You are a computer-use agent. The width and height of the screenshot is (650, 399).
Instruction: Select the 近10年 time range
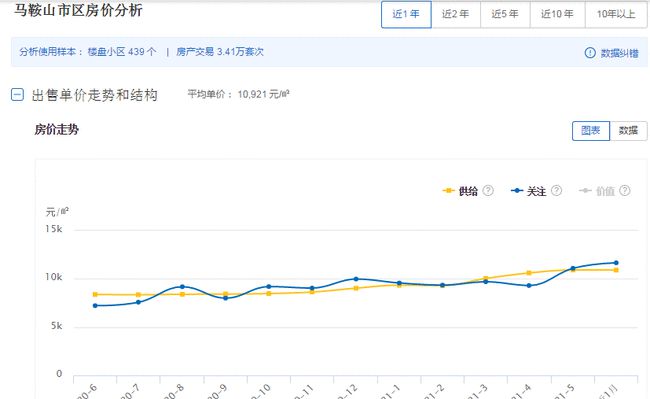pyautogui.click(x=558, y=15)
